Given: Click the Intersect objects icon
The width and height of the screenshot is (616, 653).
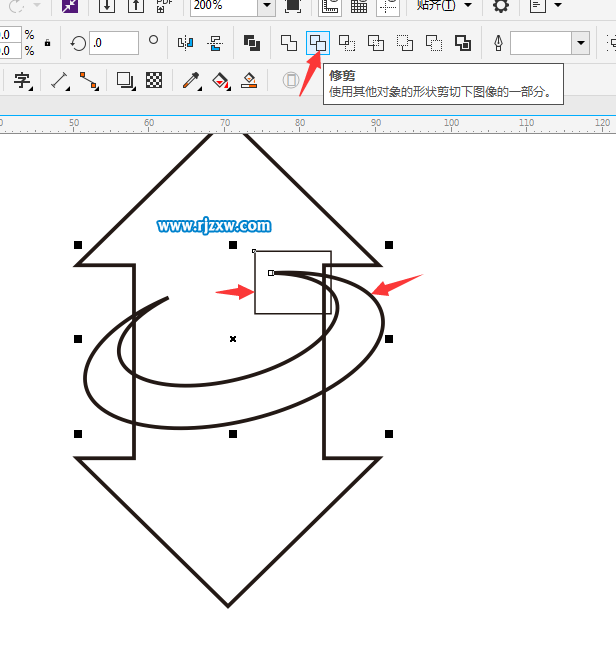Looking at the screenshot, I should pyautogui.click(x=347, y=43).
